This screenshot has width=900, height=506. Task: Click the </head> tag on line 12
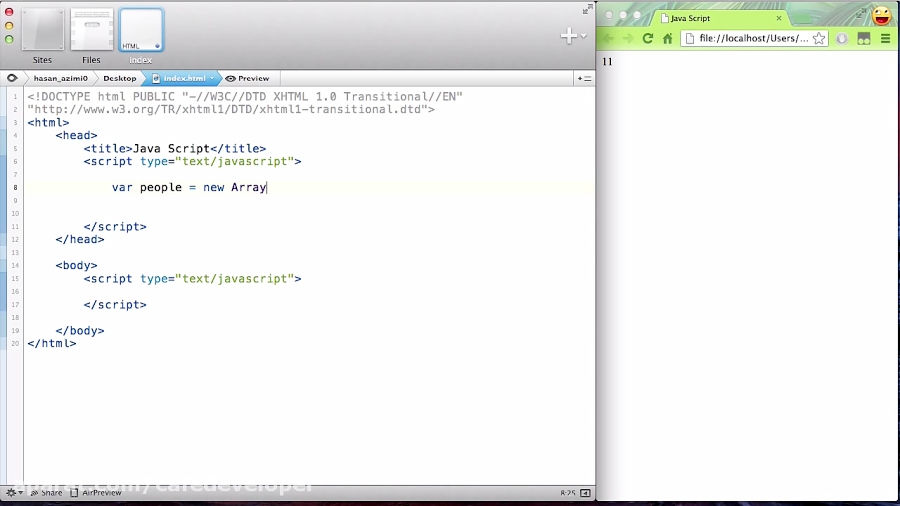[x=80, y=239]
